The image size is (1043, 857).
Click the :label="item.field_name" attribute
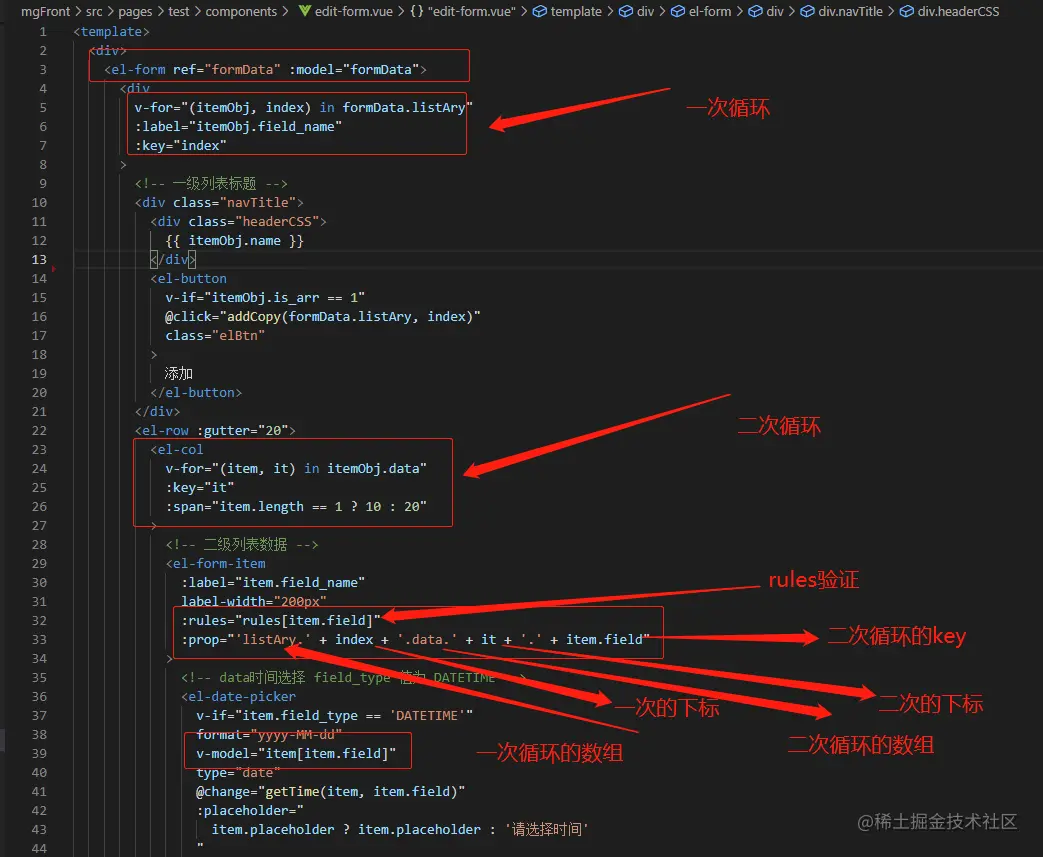coord(273,582)
